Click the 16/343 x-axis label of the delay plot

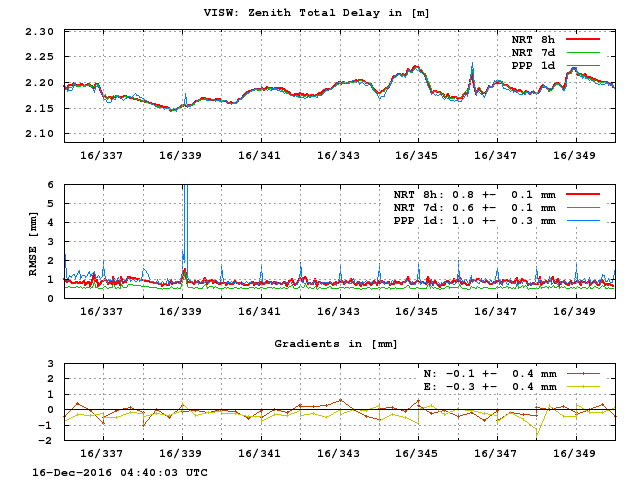tap(338, 156)
